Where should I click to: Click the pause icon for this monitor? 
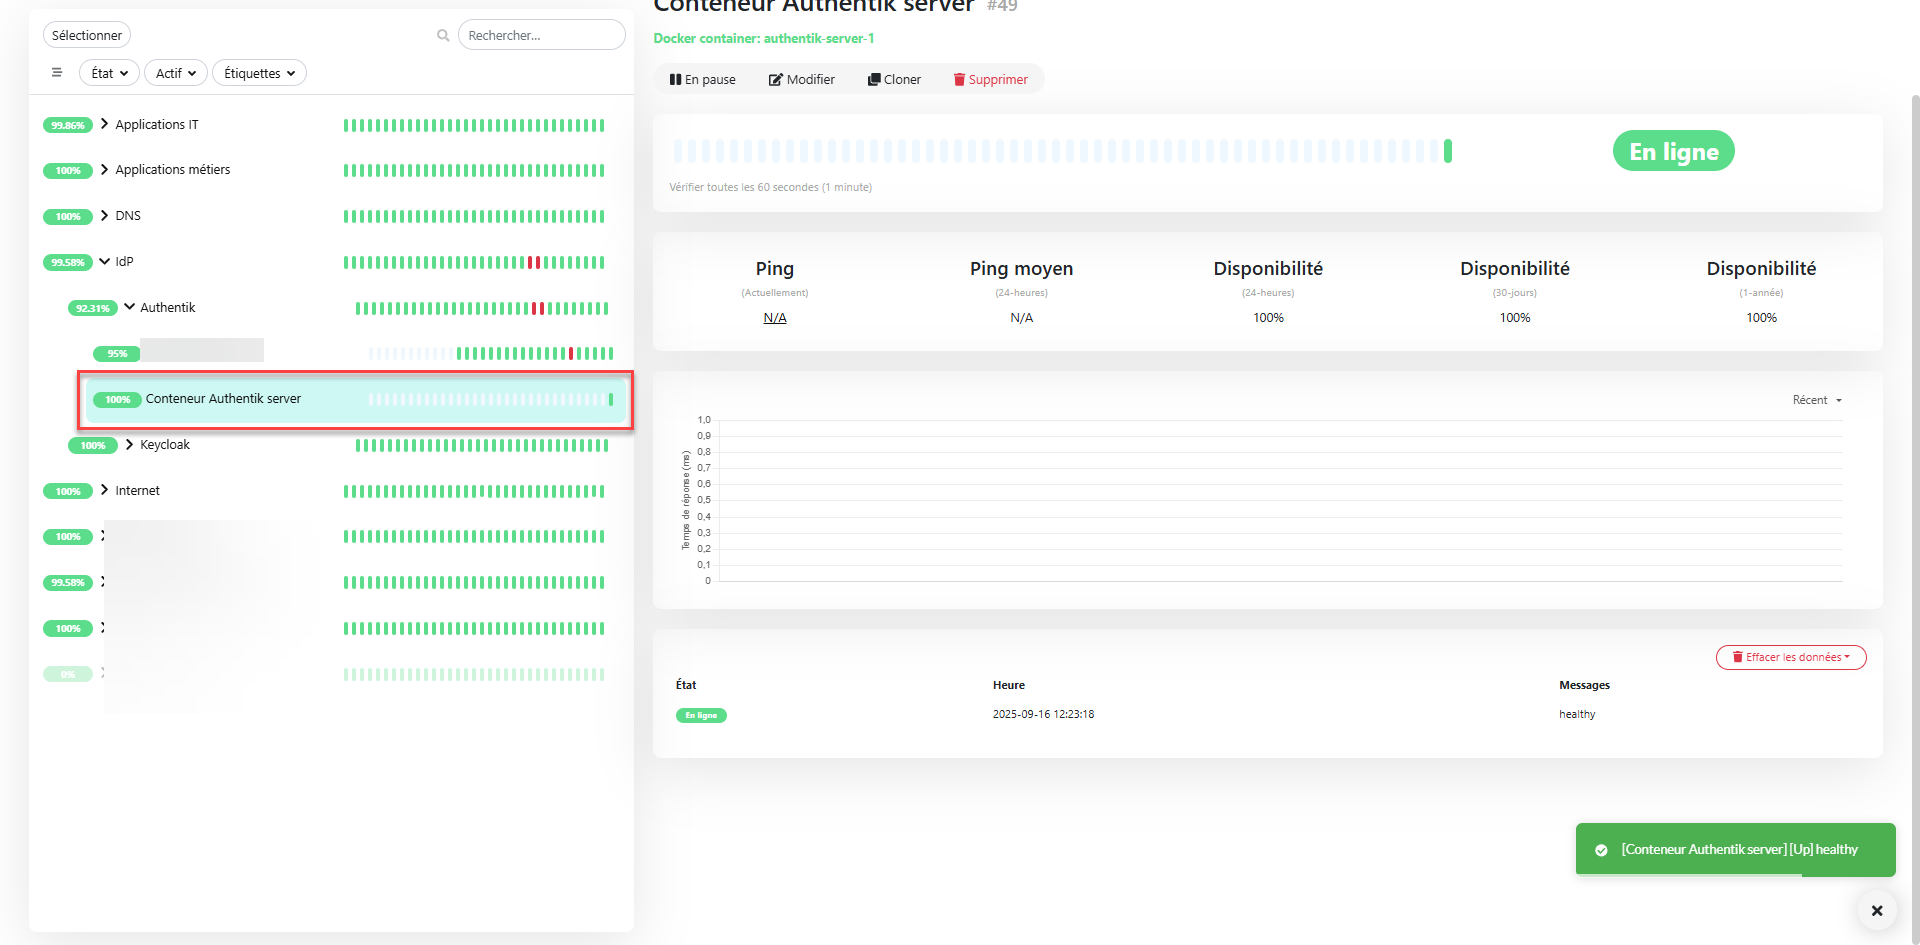click(675, 80)
